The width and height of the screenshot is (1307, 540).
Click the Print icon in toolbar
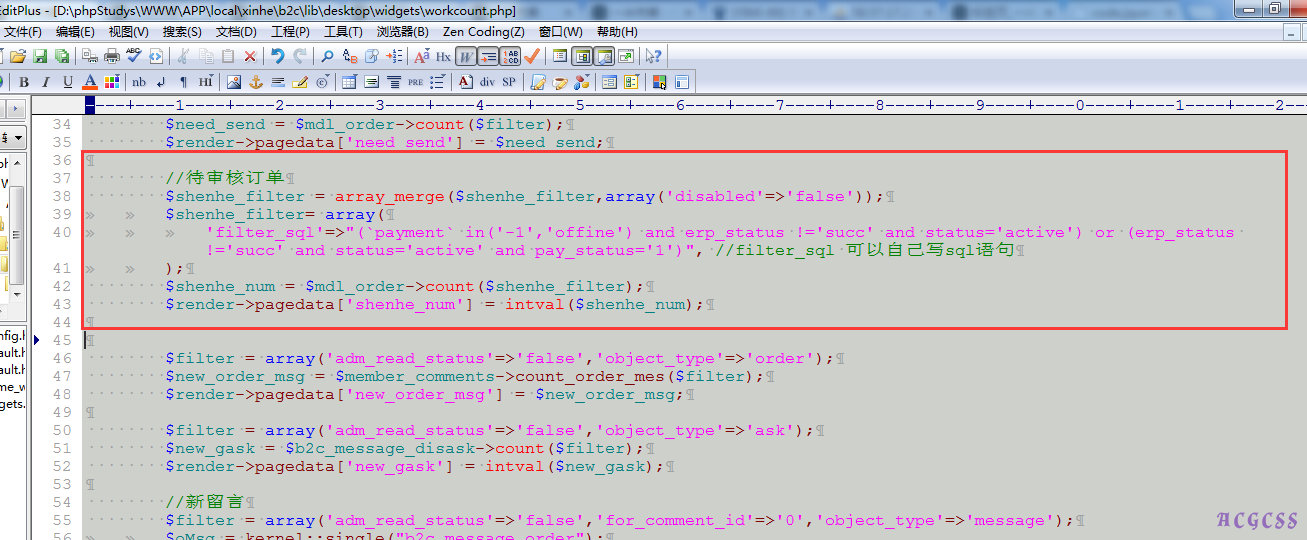[x=112, y=56]
